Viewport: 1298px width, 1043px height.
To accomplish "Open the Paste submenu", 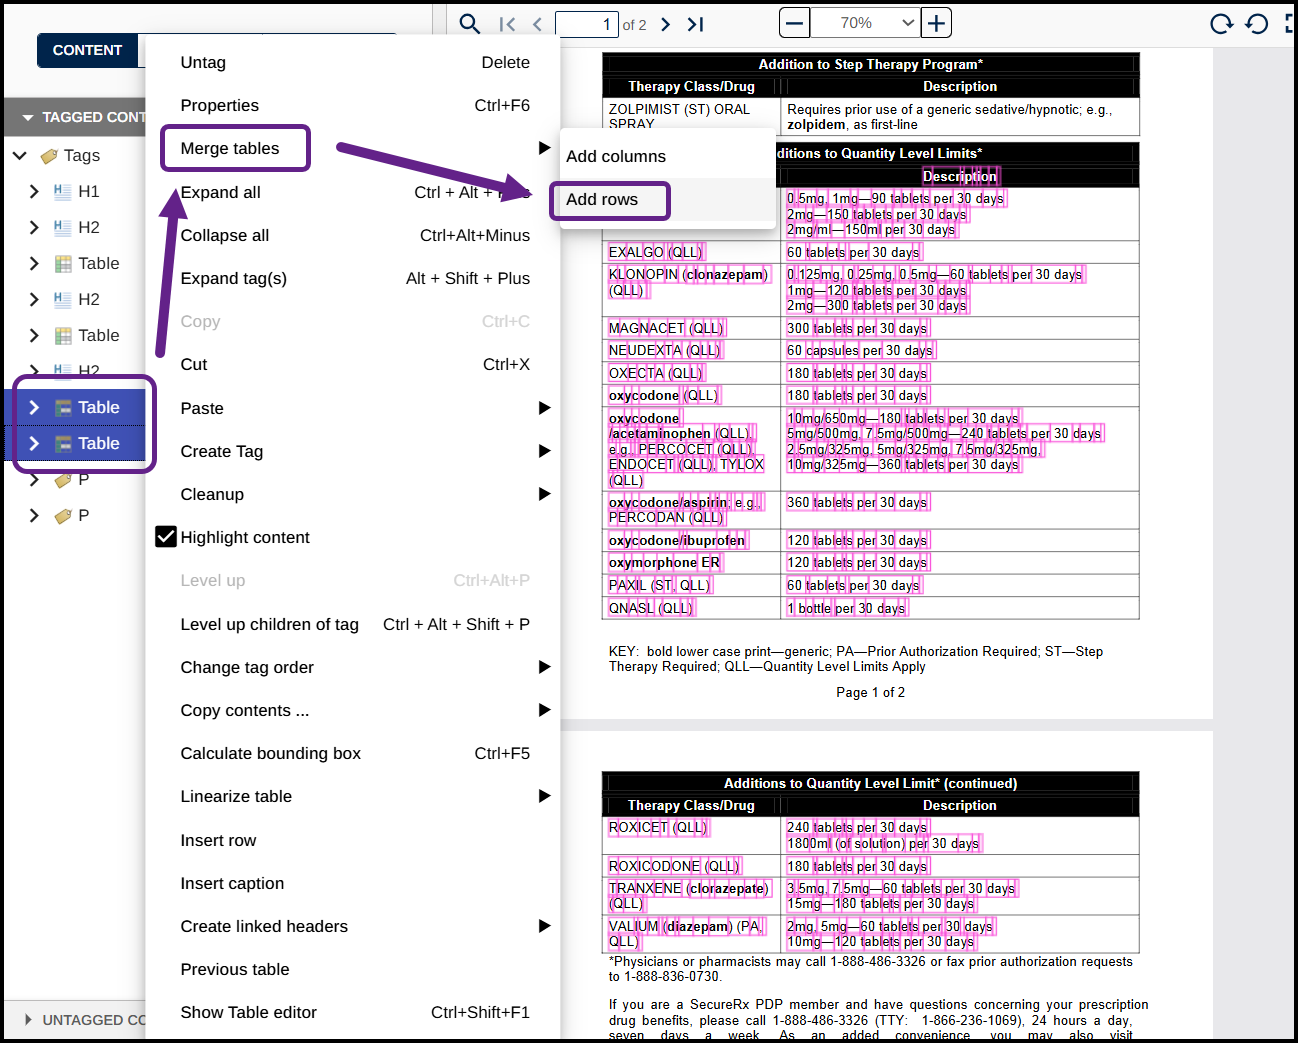I will 355,408.
